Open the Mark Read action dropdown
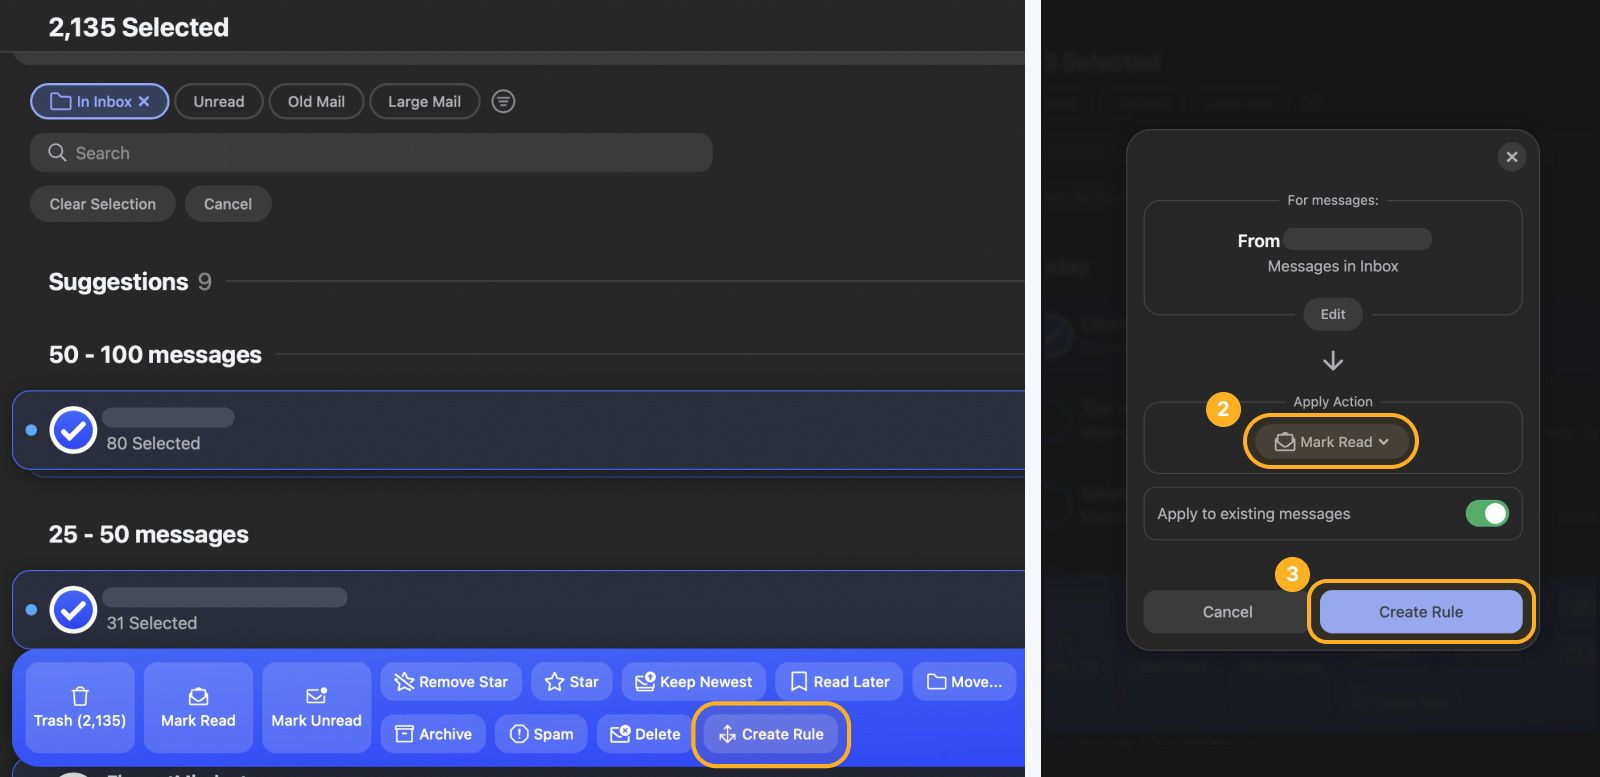This screenshot has height=777, width=1600. (x=1330, y=441)
